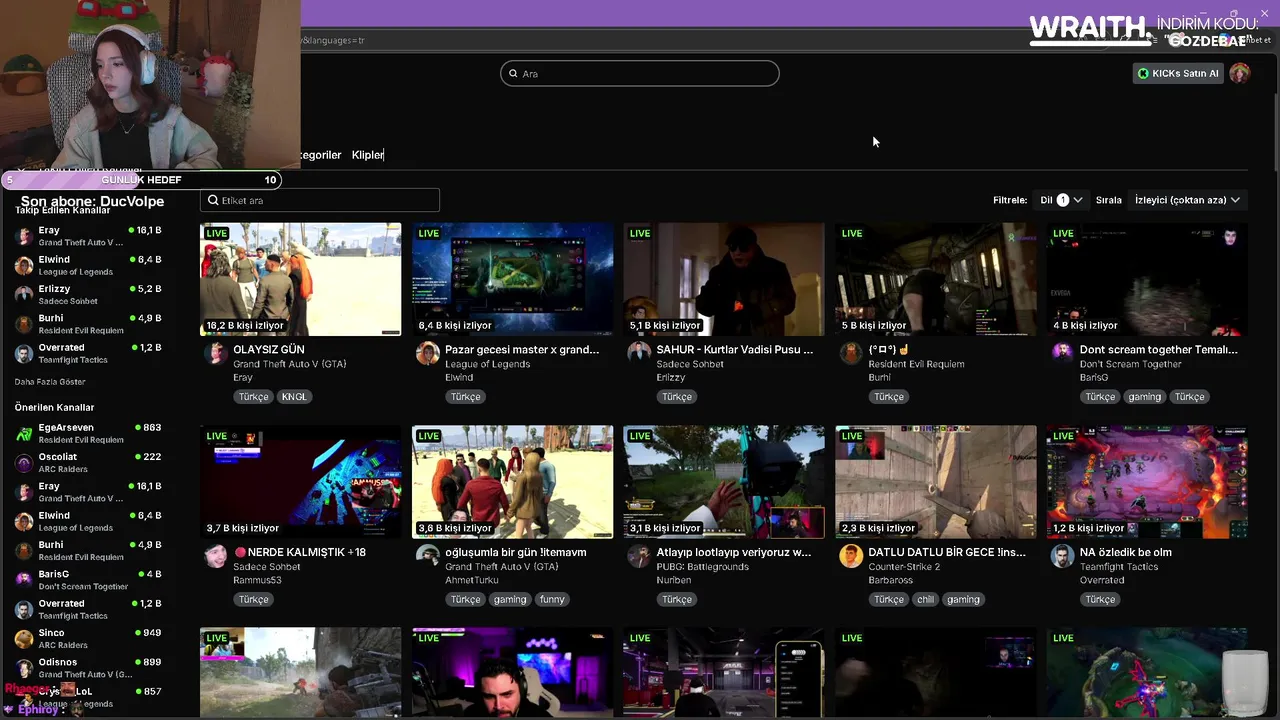This screenshot has width=1280, height=720.
Task: Open Rammus53 avatar under NERDE KALMIŞTIK stream
Action: (216, 556)
